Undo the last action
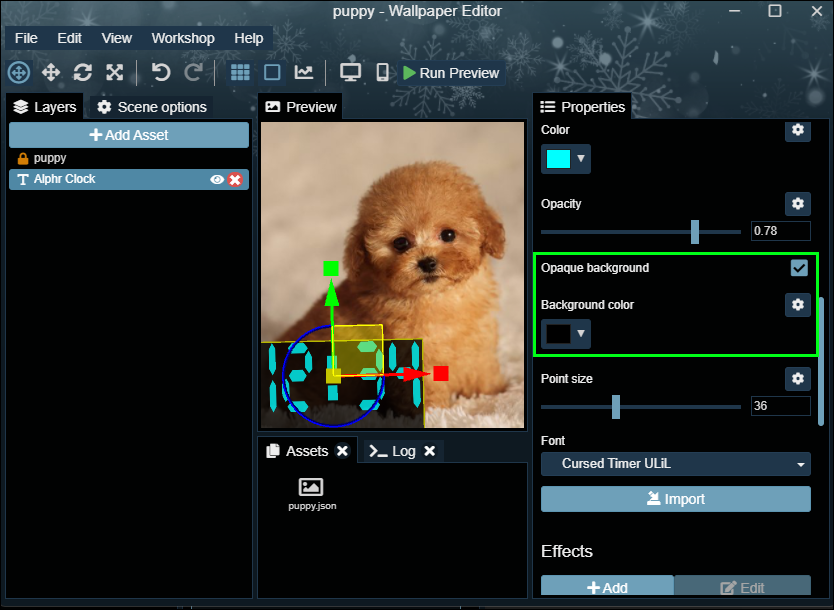Screen dimensions: 834x610 (x=161, y=72)
